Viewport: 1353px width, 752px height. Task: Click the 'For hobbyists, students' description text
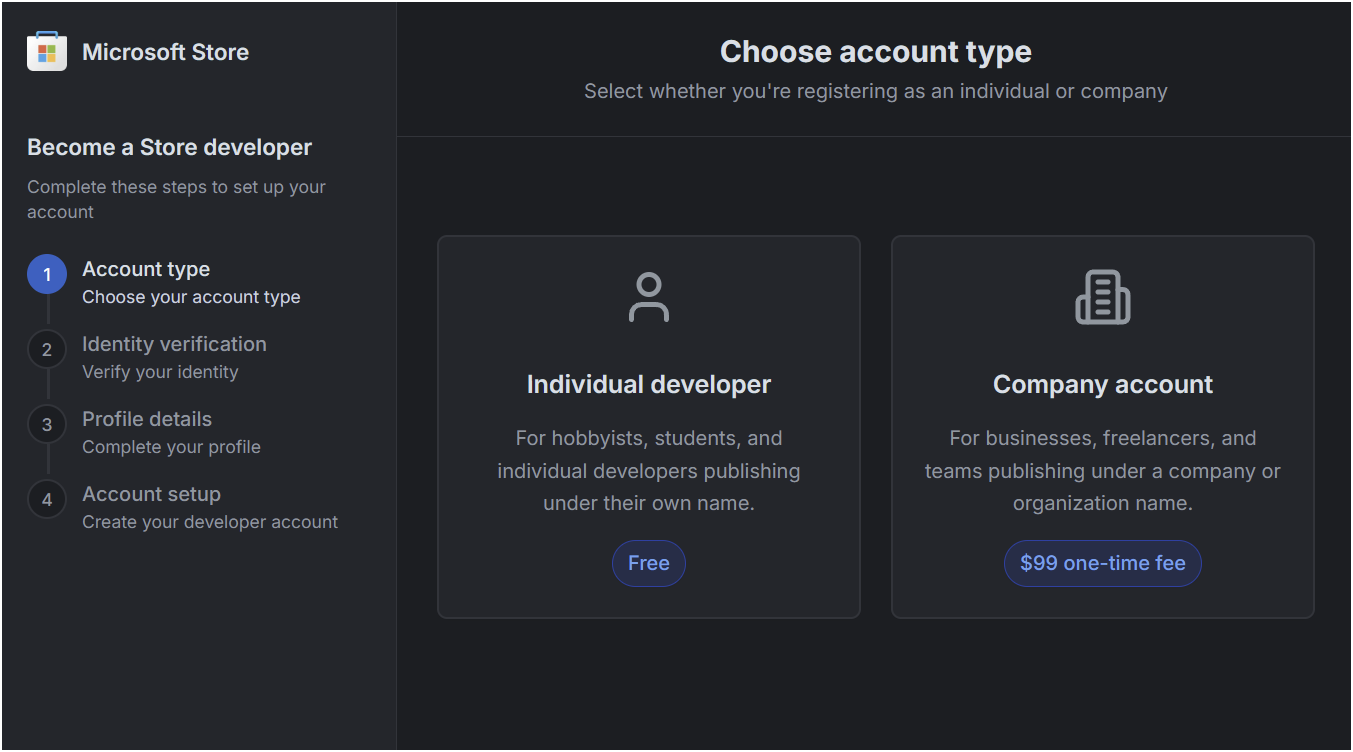(649, 471)
